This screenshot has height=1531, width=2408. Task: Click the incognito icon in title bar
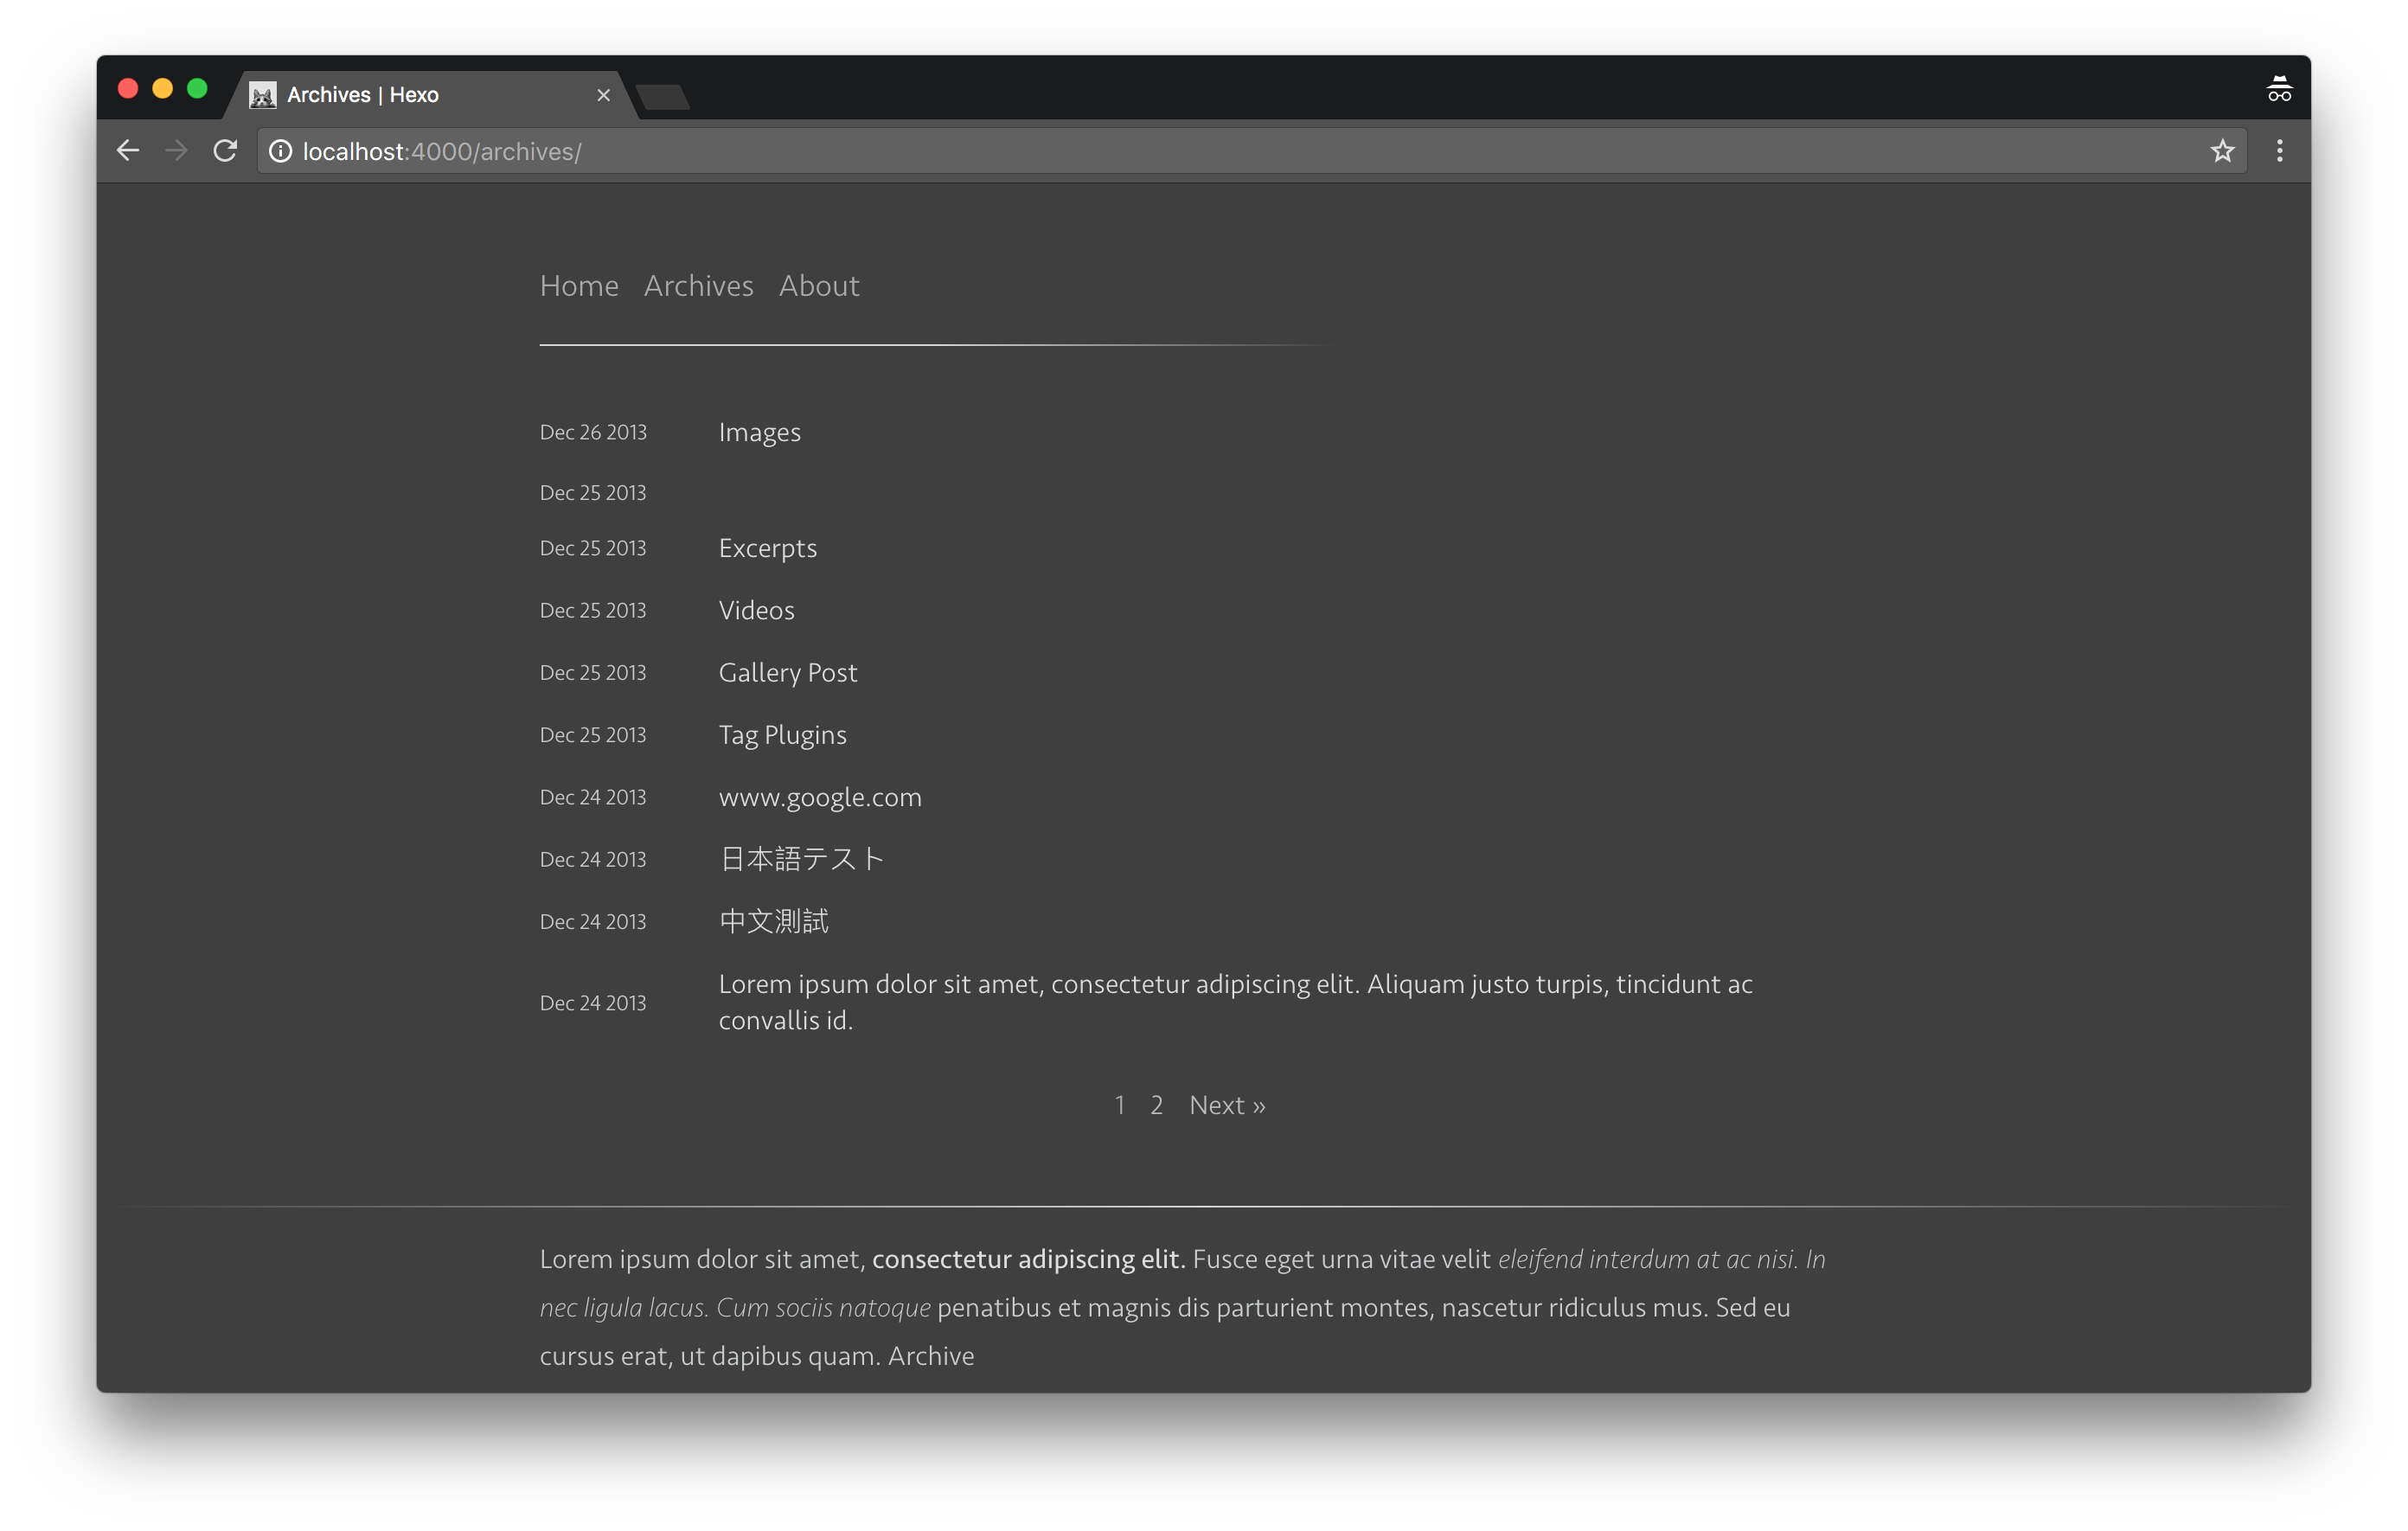[x=2278, y=90]
